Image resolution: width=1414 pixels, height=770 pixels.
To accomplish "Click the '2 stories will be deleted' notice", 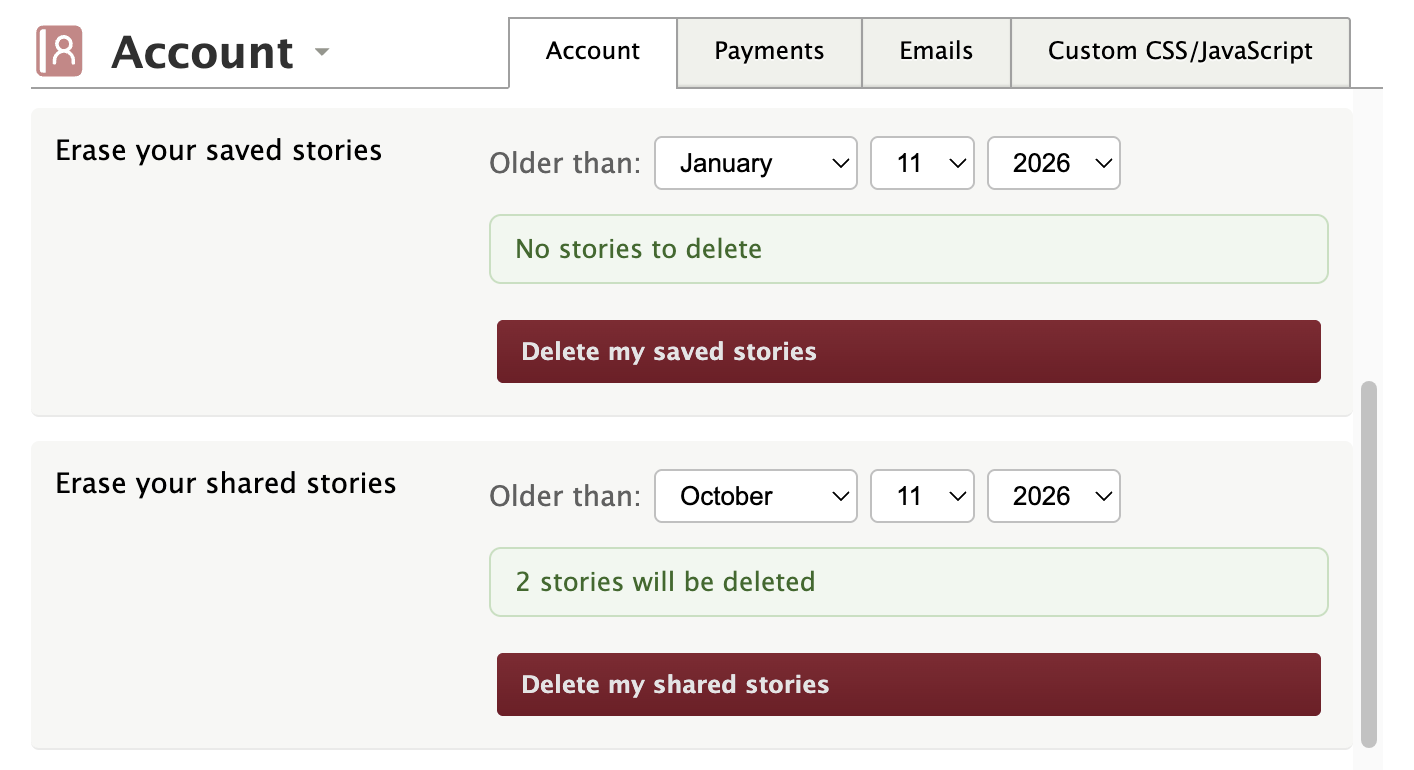I will click(x=908, y=582).
